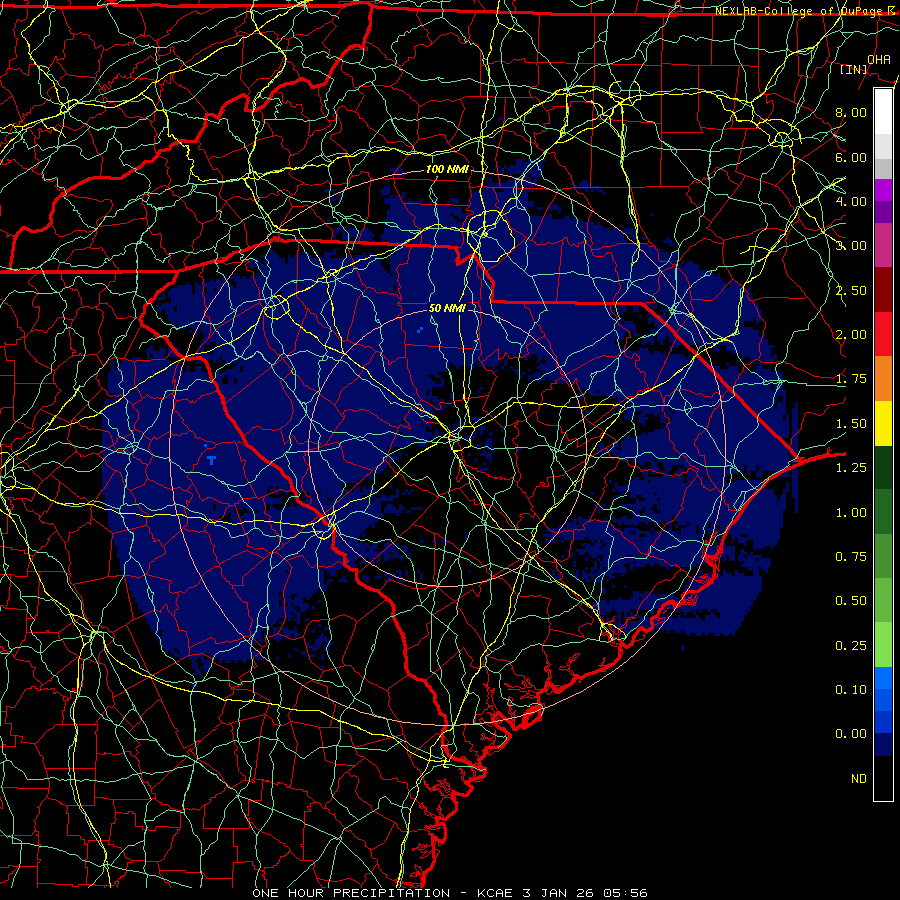Click the black ND swatch at the legend bottom

click(x=883, y=778)
